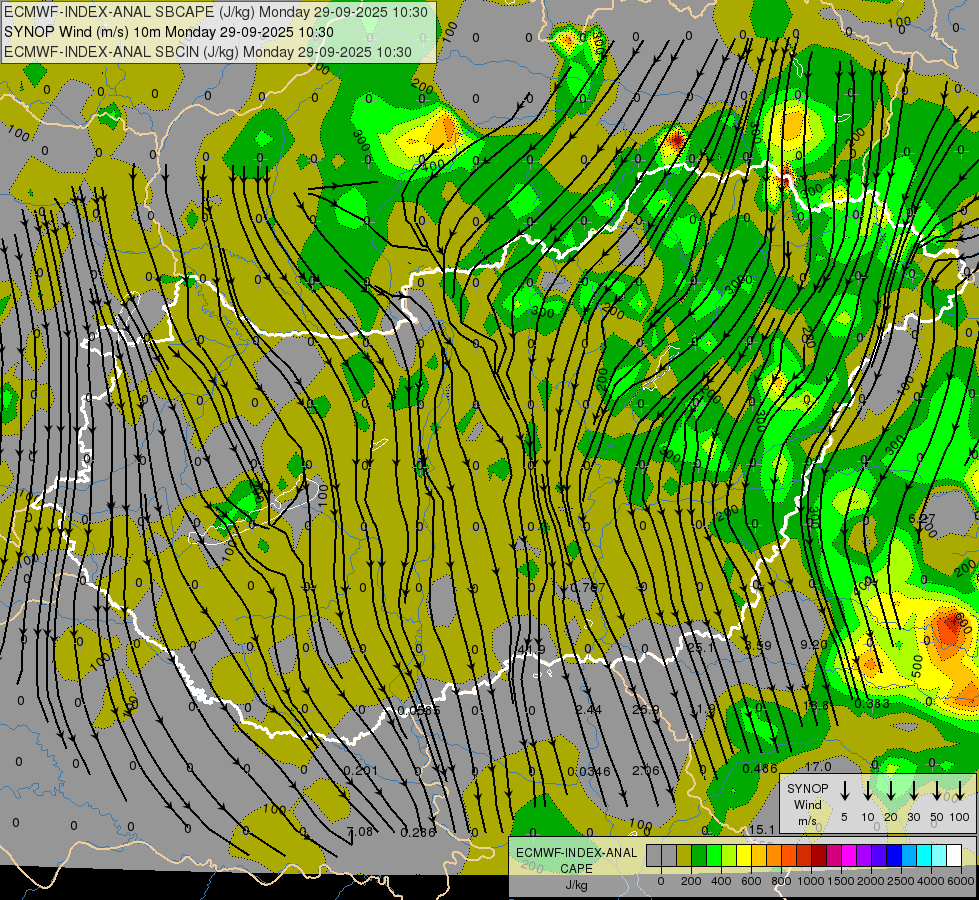
Task: Click the 0.236 value near map bottom
Action: [418, 832]
